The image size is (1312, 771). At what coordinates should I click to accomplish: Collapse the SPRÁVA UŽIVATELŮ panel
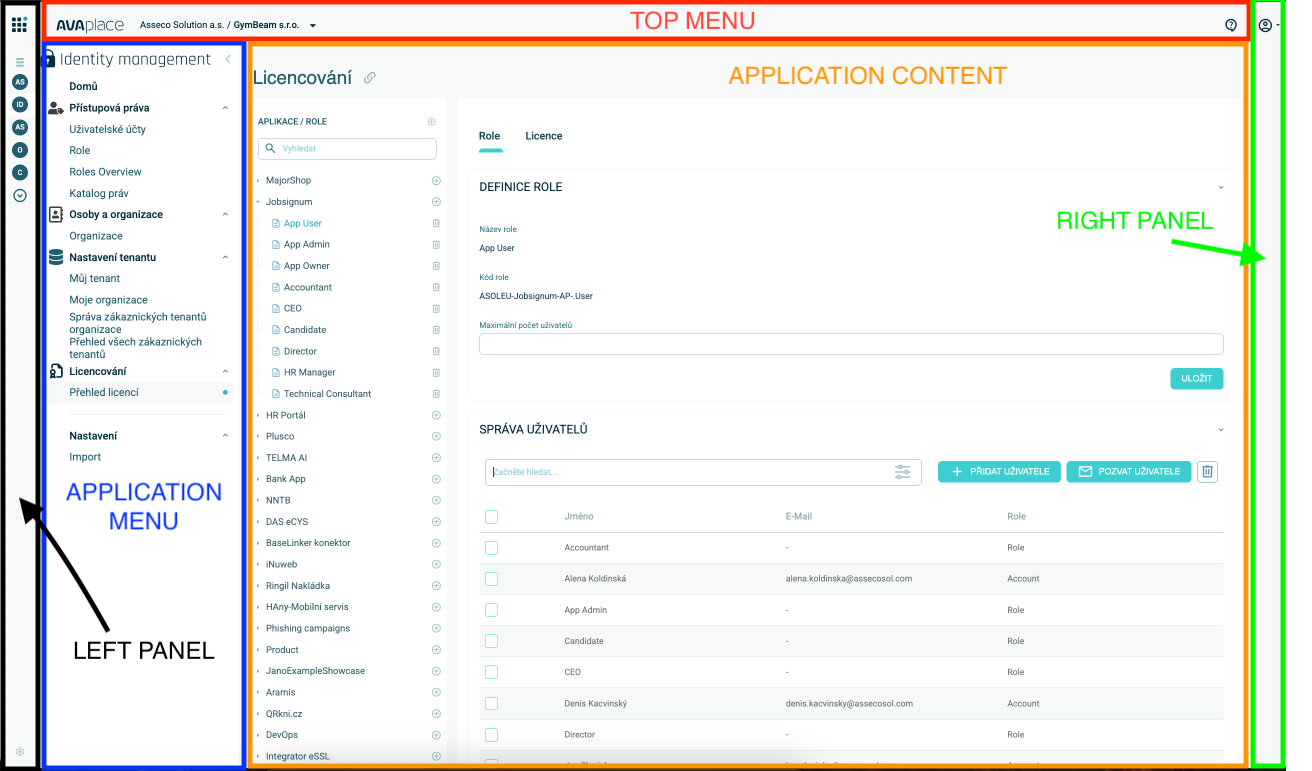tap(1220, 430)
